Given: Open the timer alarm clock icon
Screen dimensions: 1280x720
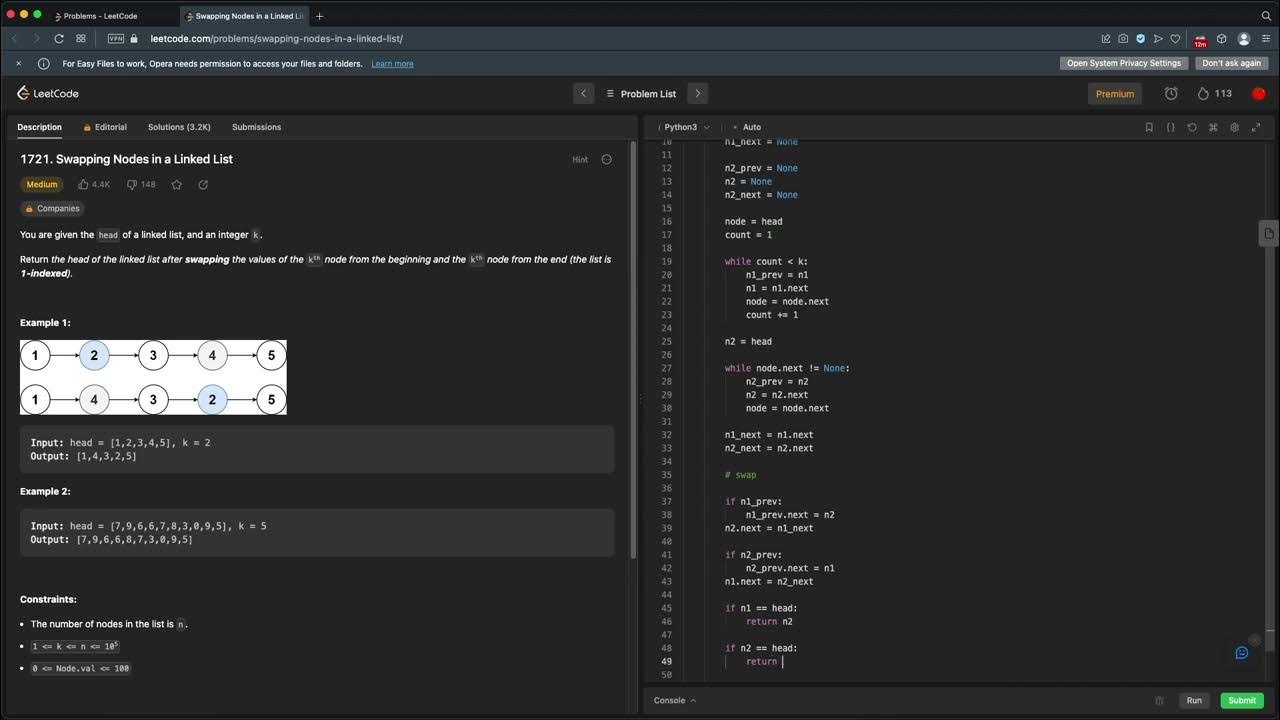Looking at the screenshot, I should (1171, 94).
